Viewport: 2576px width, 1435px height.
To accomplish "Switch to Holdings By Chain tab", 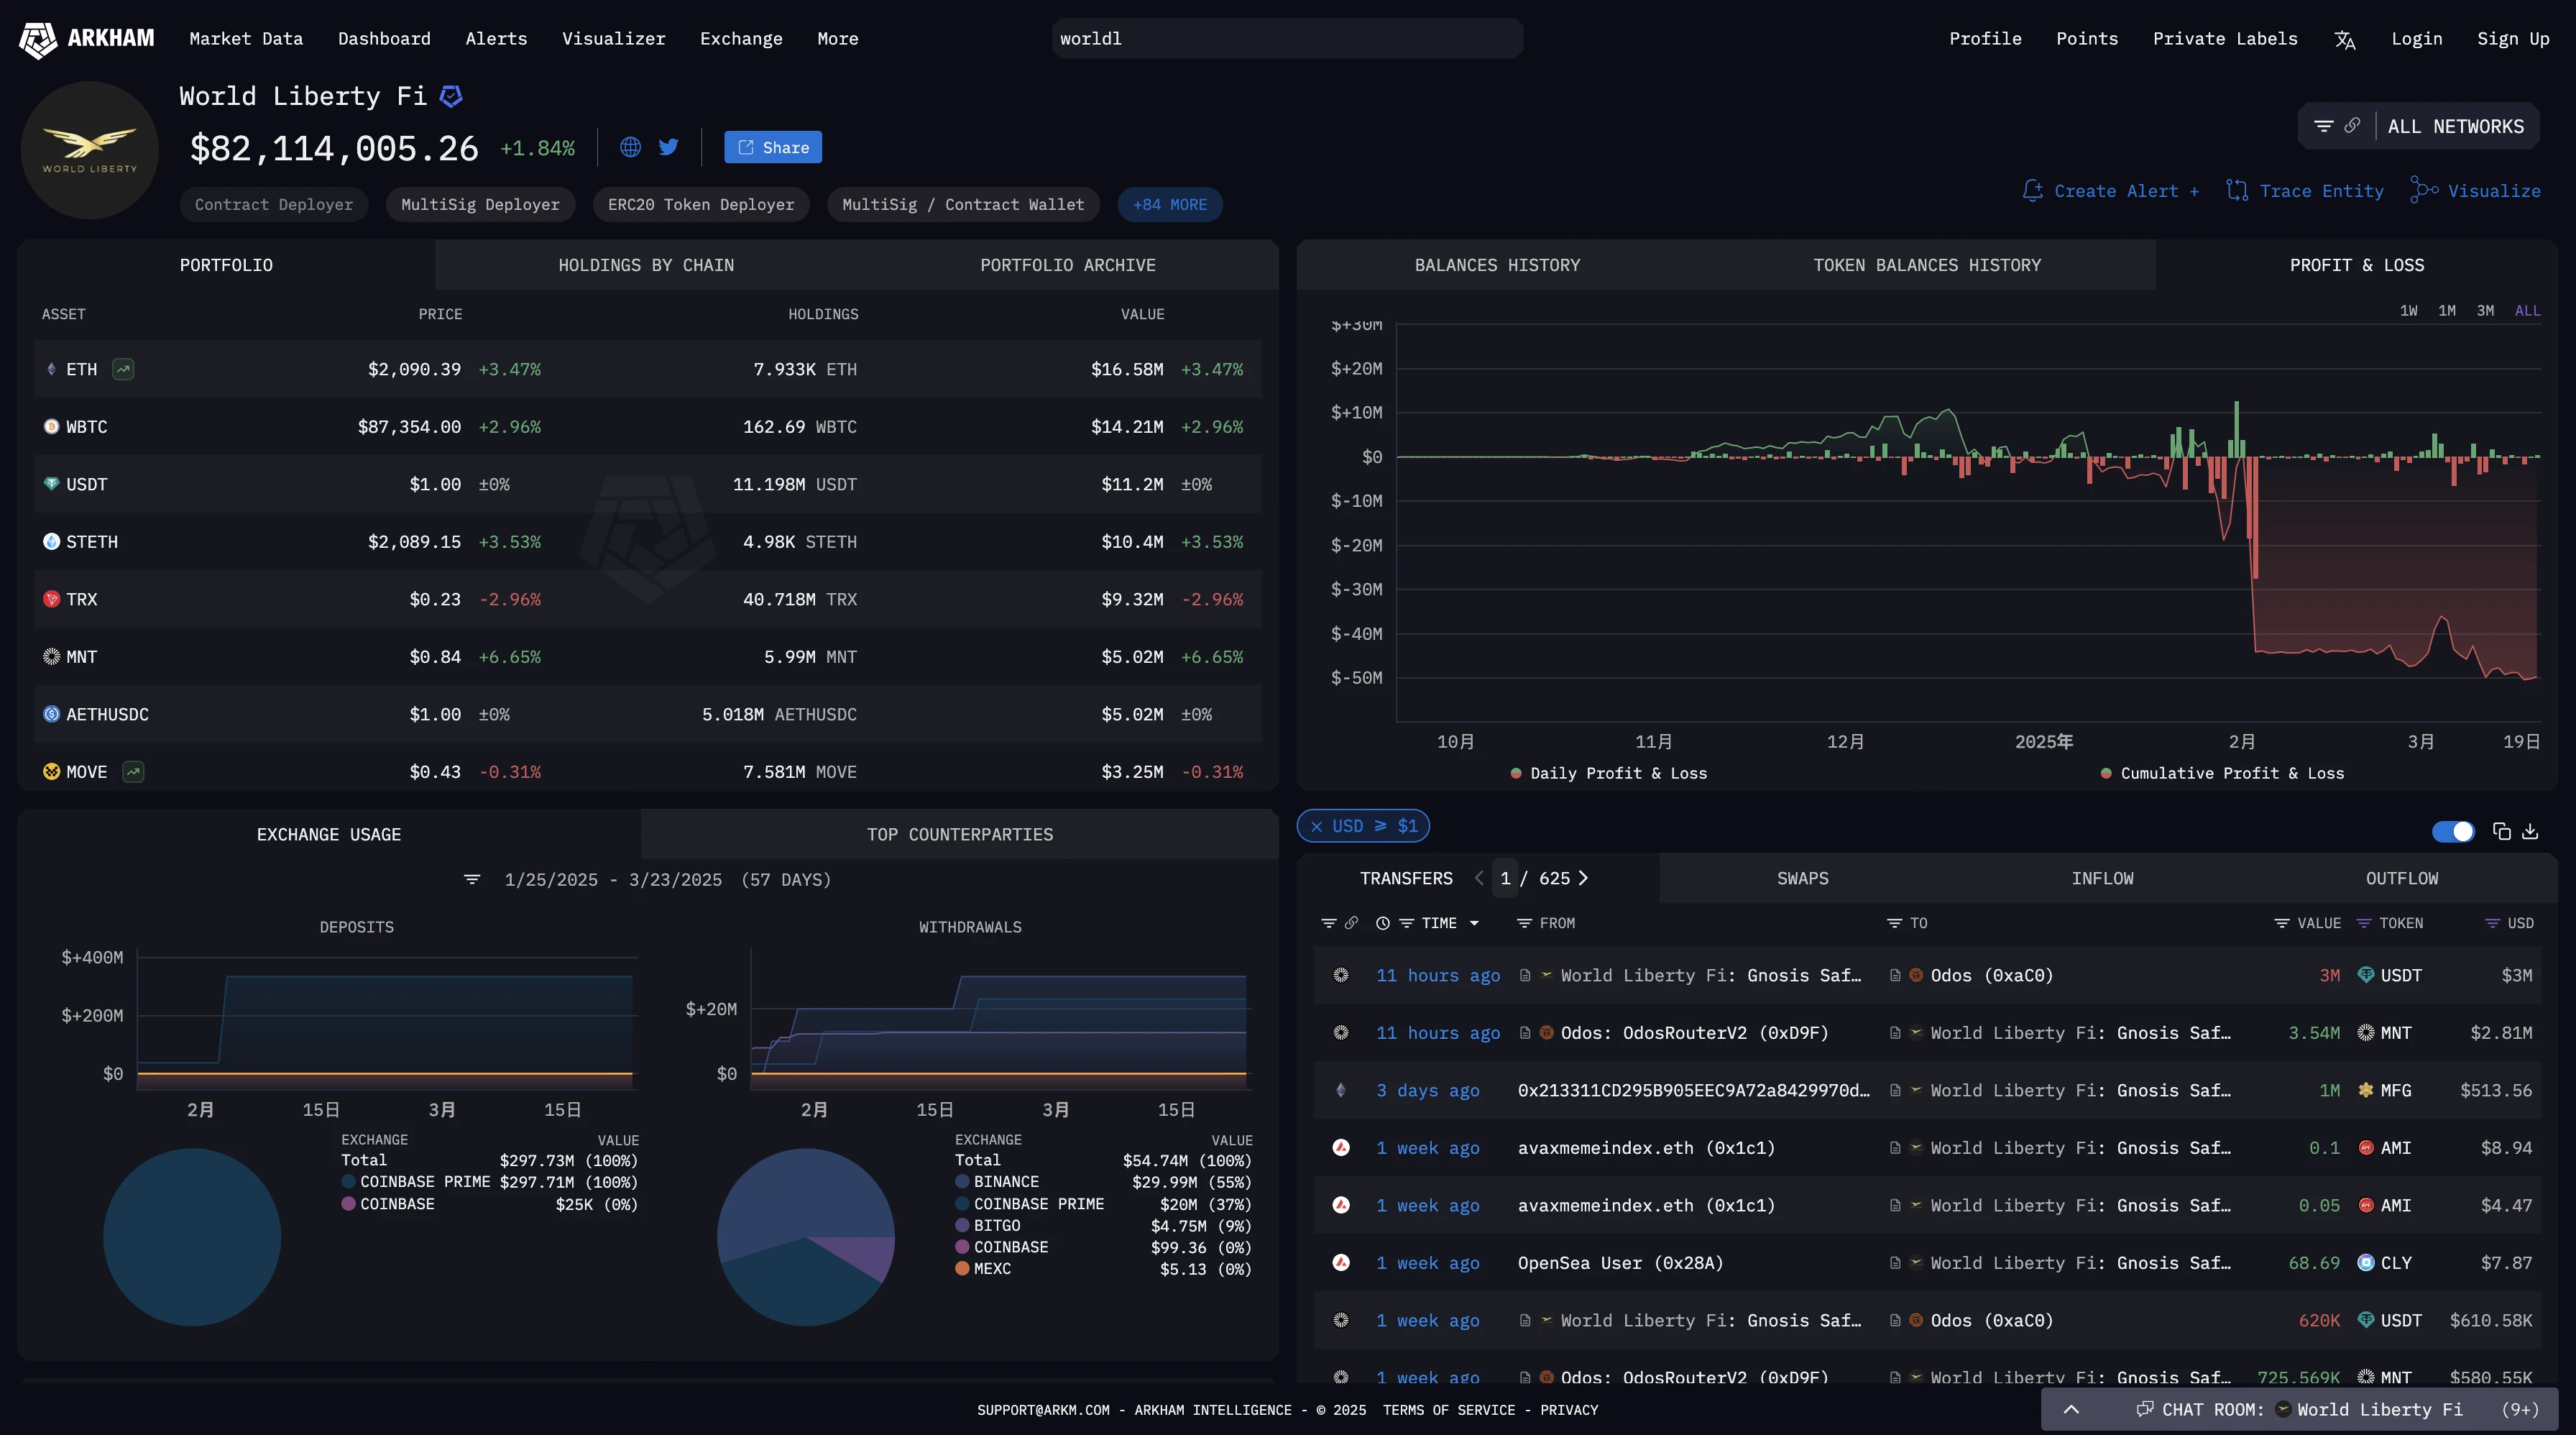I will tap(645, 265).
